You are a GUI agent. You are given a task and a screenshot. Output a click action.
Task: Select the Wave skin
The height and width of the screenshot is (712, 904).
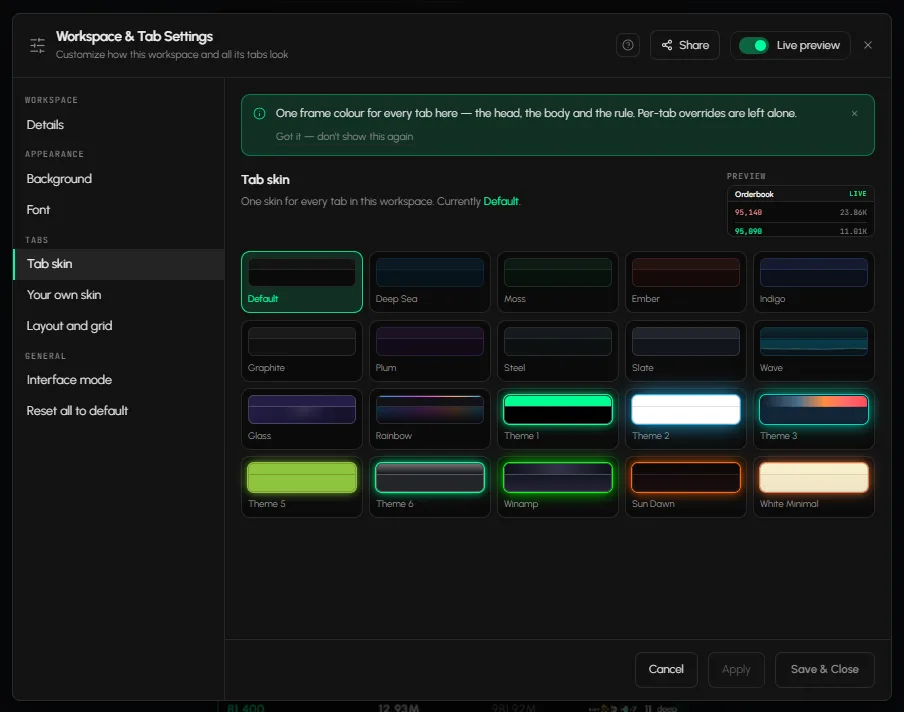(813, 351)
